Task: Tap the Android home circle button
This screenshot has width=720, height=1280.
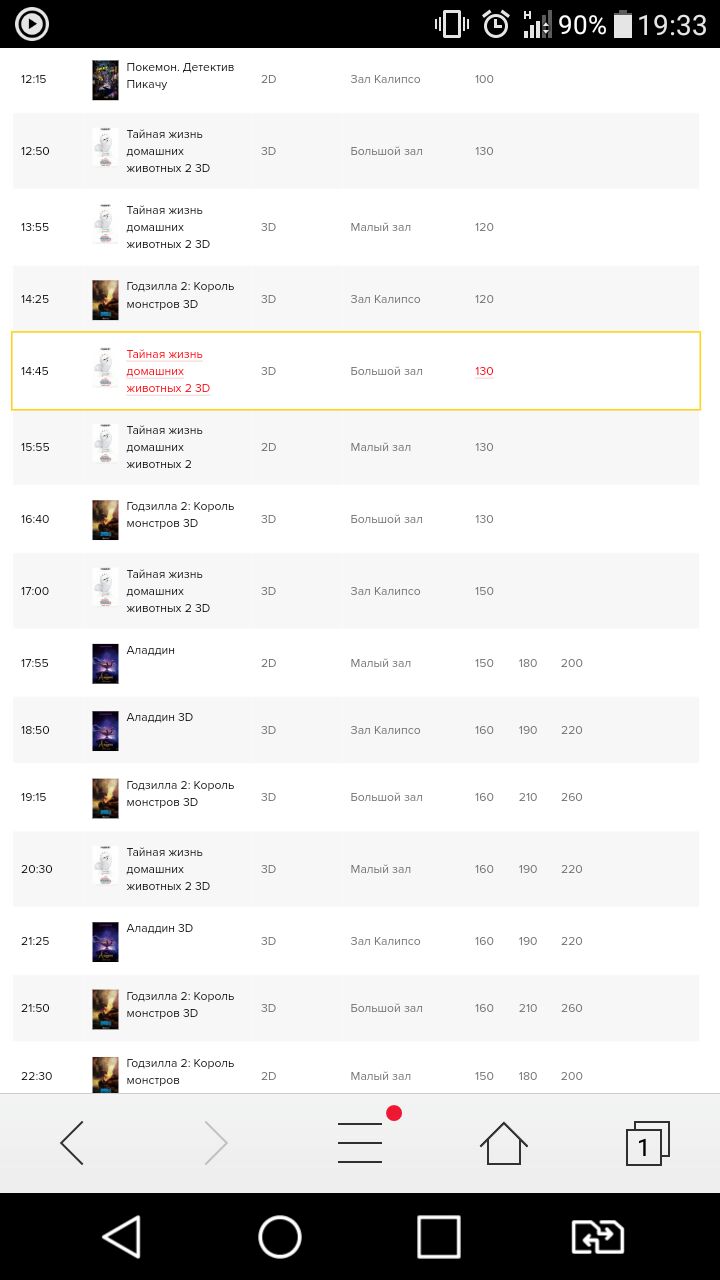Action: 280,1237
